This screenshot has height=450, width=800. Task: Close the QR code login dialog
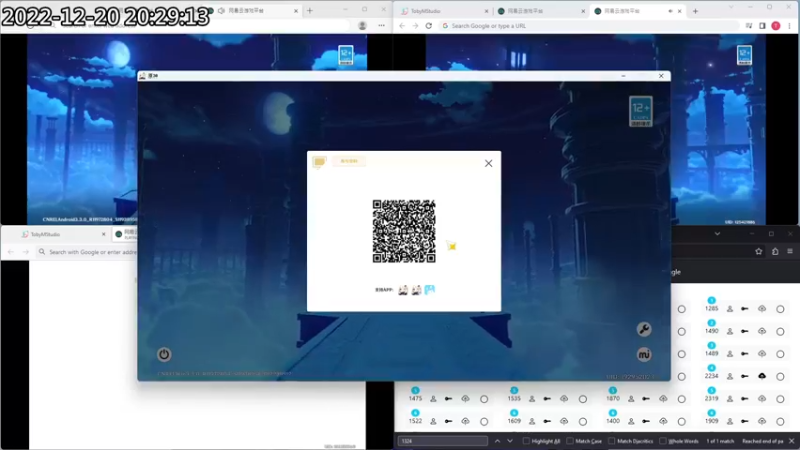tap(488, 163)
